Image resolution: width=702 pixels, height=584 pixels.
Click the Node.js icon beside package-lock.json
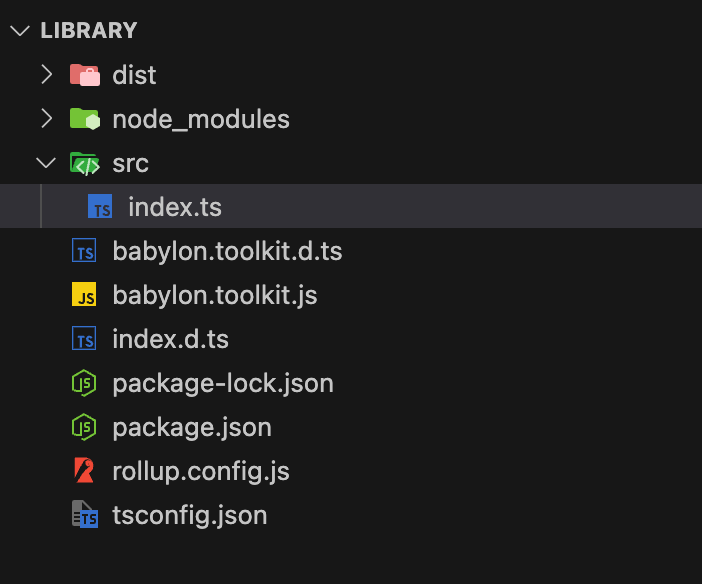[84, 383]
